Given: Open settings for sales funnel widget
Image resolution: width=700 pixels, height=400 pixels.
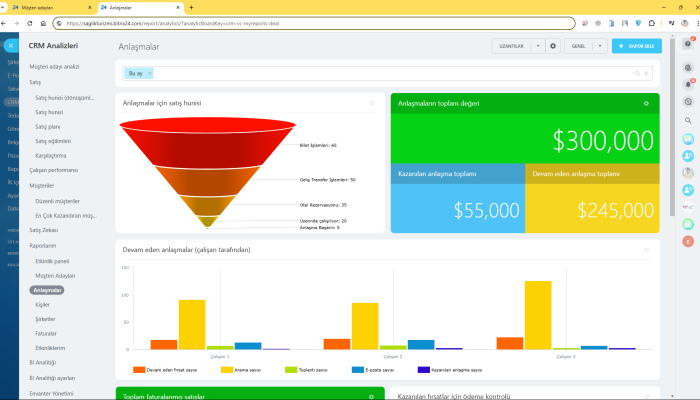Looking at the screenshot, I should [371, 103].
